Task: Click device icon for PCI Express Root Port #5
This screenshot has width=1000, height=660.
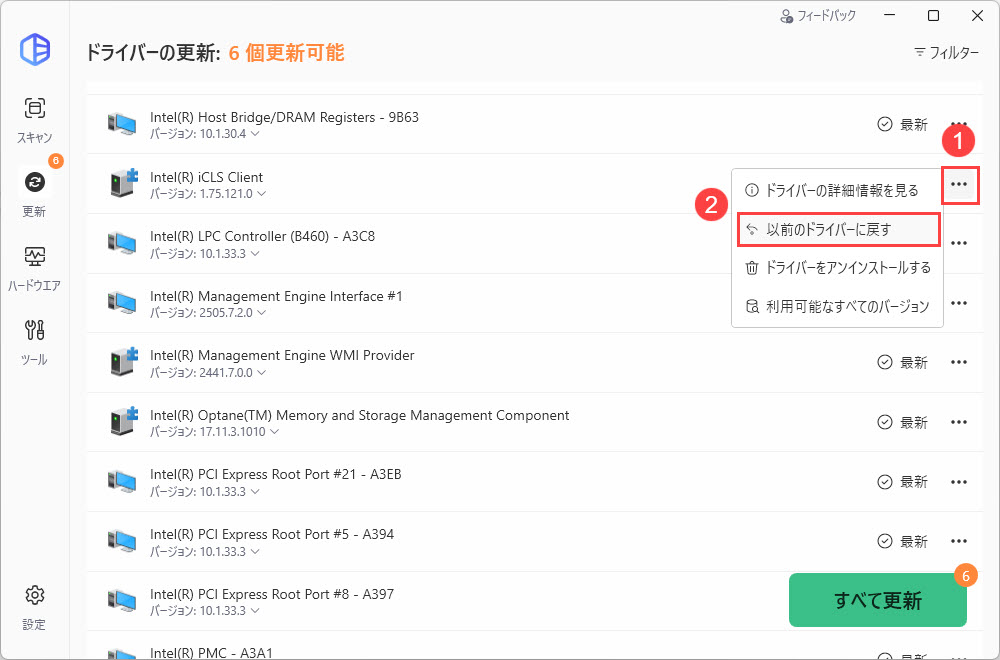Action: click(x=122, y=541)
